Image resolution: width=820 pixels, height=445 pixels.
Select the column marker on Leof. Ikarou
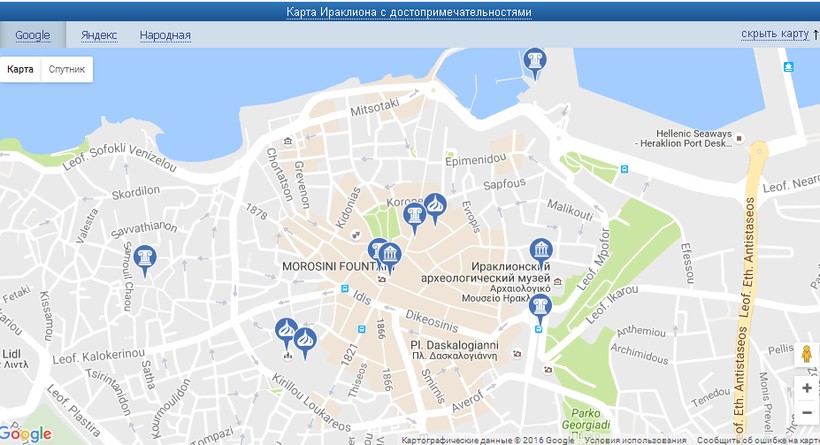(x=541, y=306)
